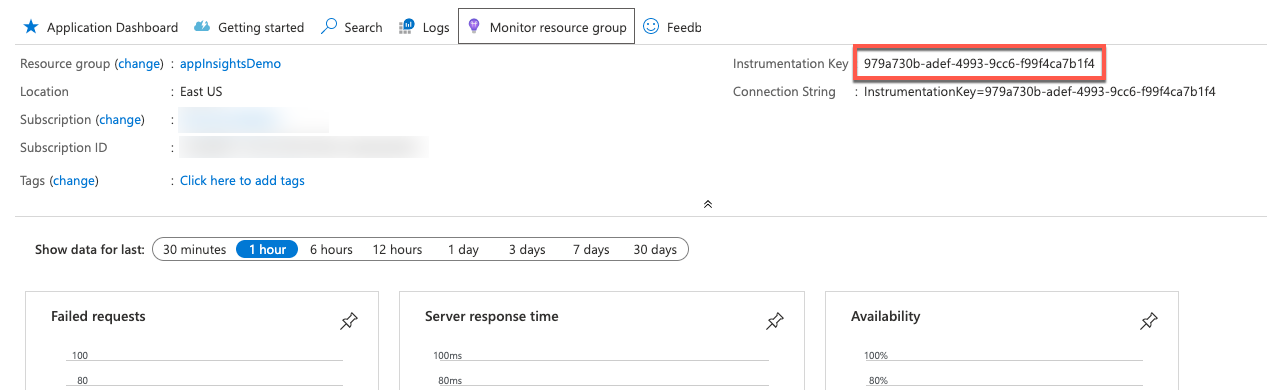Click the Instrumentation Key label
Viewport: 1267px width, 390px height.
point(791,63)
